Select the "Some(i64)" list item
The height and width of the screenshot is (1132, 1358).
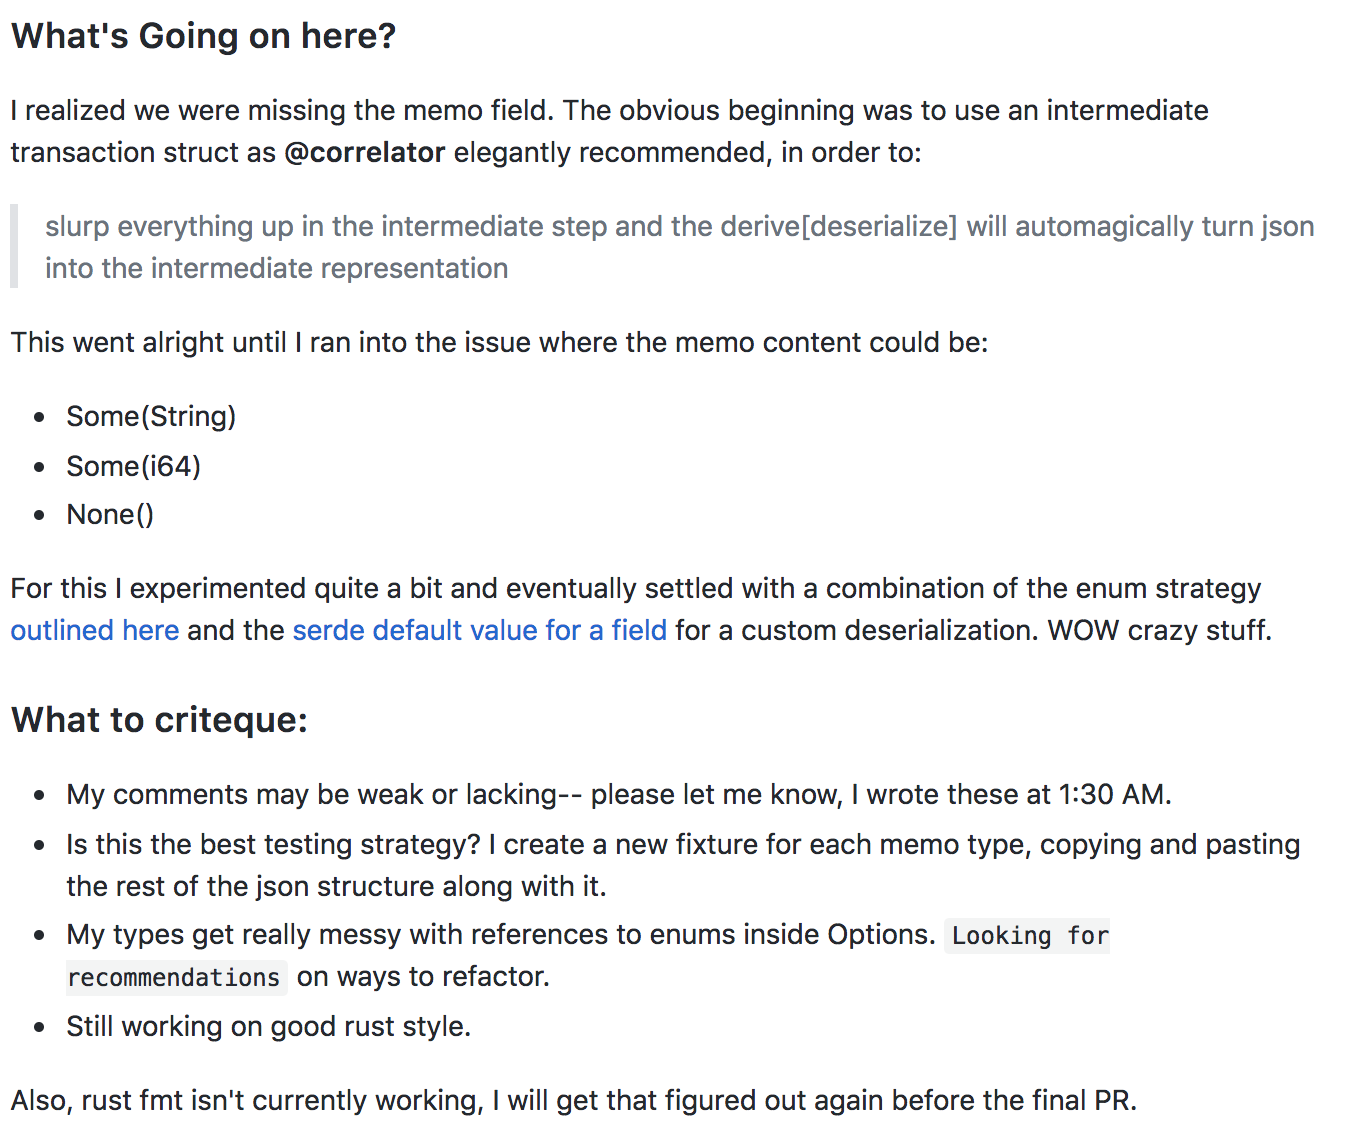tap(133, 467)
